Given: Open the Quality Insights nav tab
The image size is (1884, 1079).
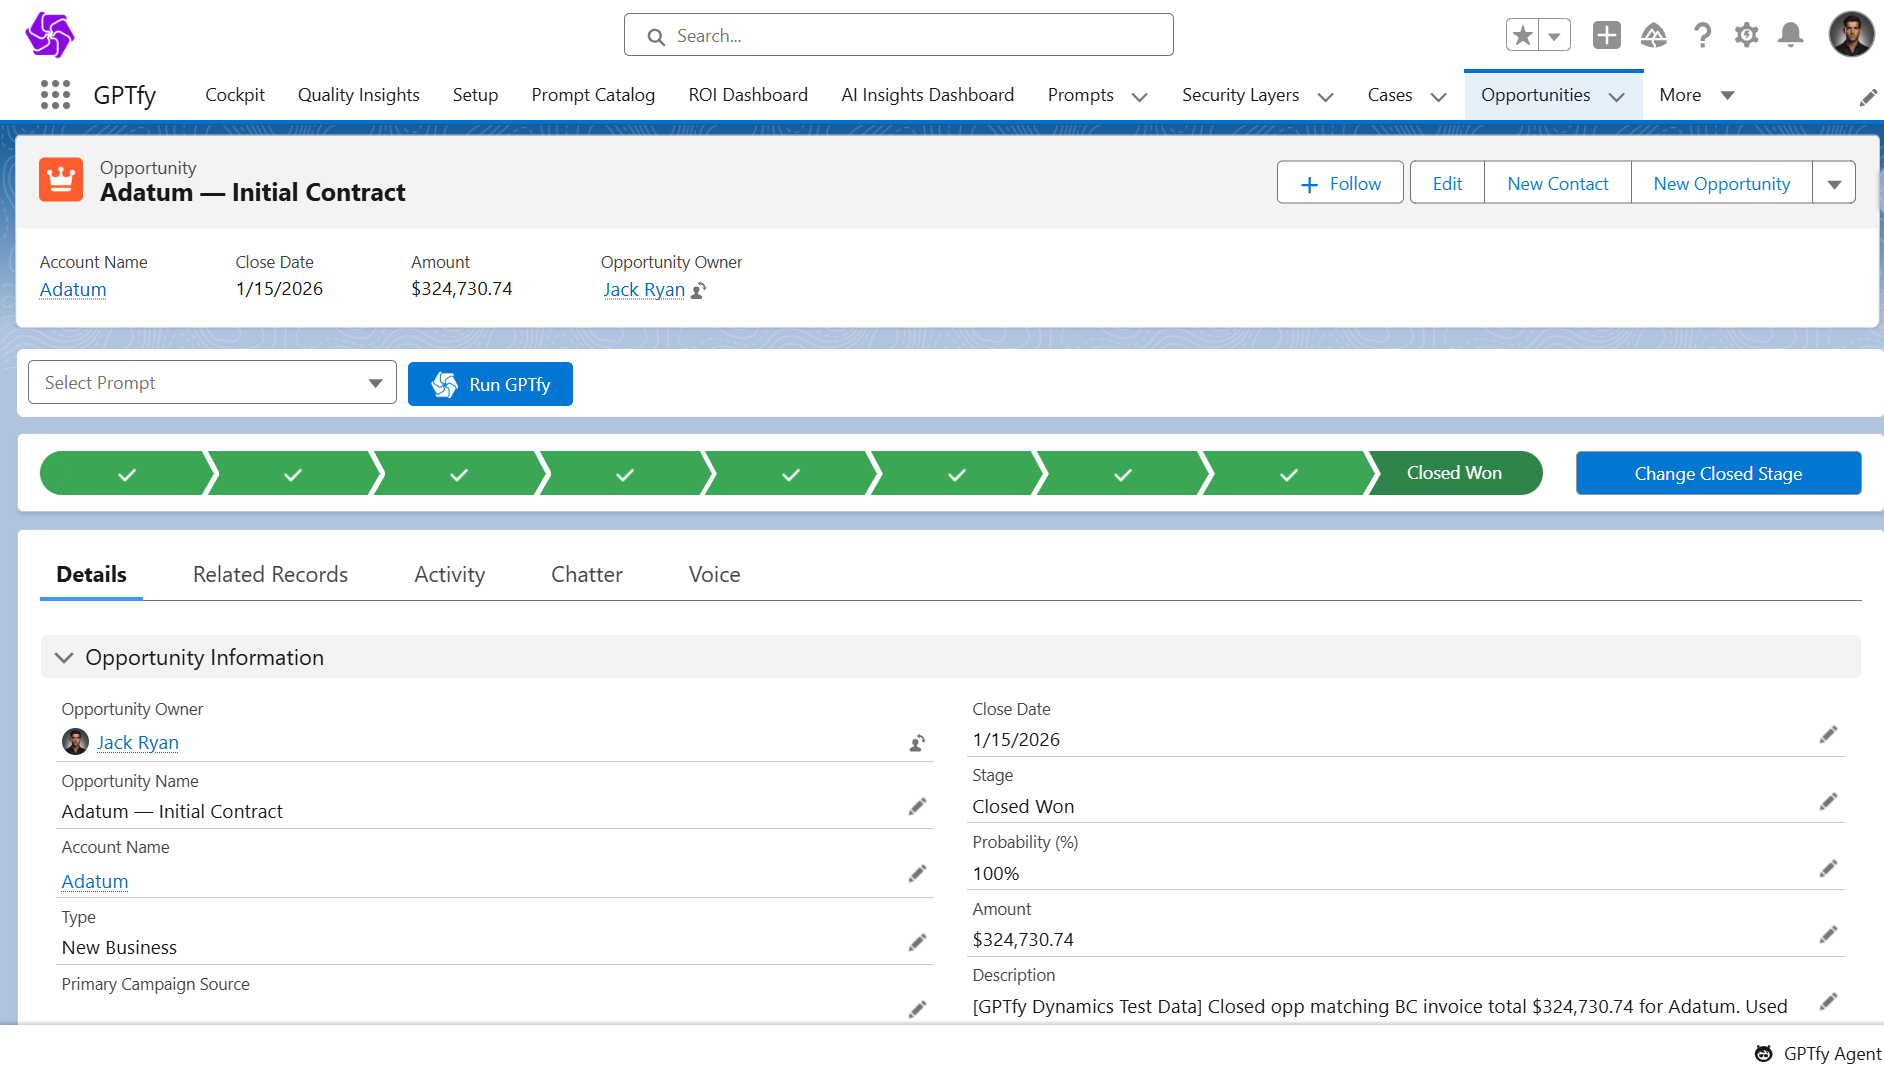Looking at the screenshot, I should [x=358, y=95].
